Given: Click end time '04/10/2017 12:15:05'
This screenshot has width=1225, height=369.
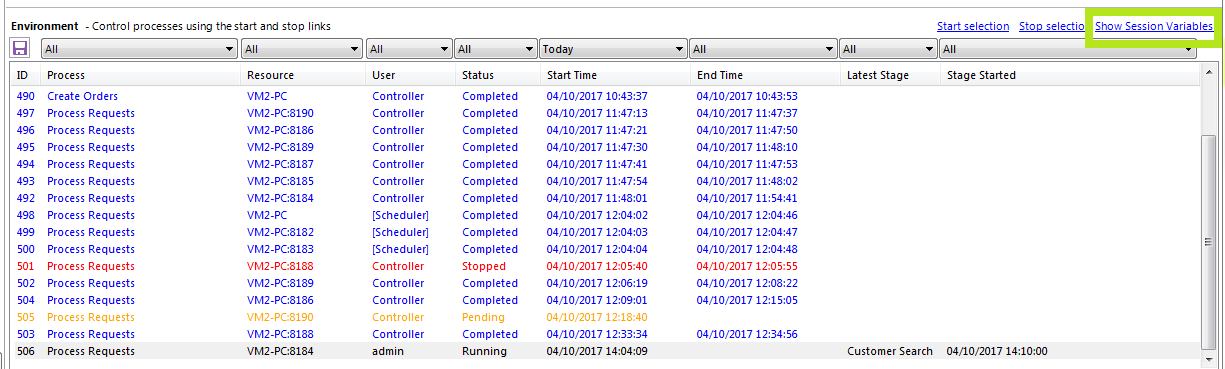Looking at the screenshot, I should [x=747, y=300].
